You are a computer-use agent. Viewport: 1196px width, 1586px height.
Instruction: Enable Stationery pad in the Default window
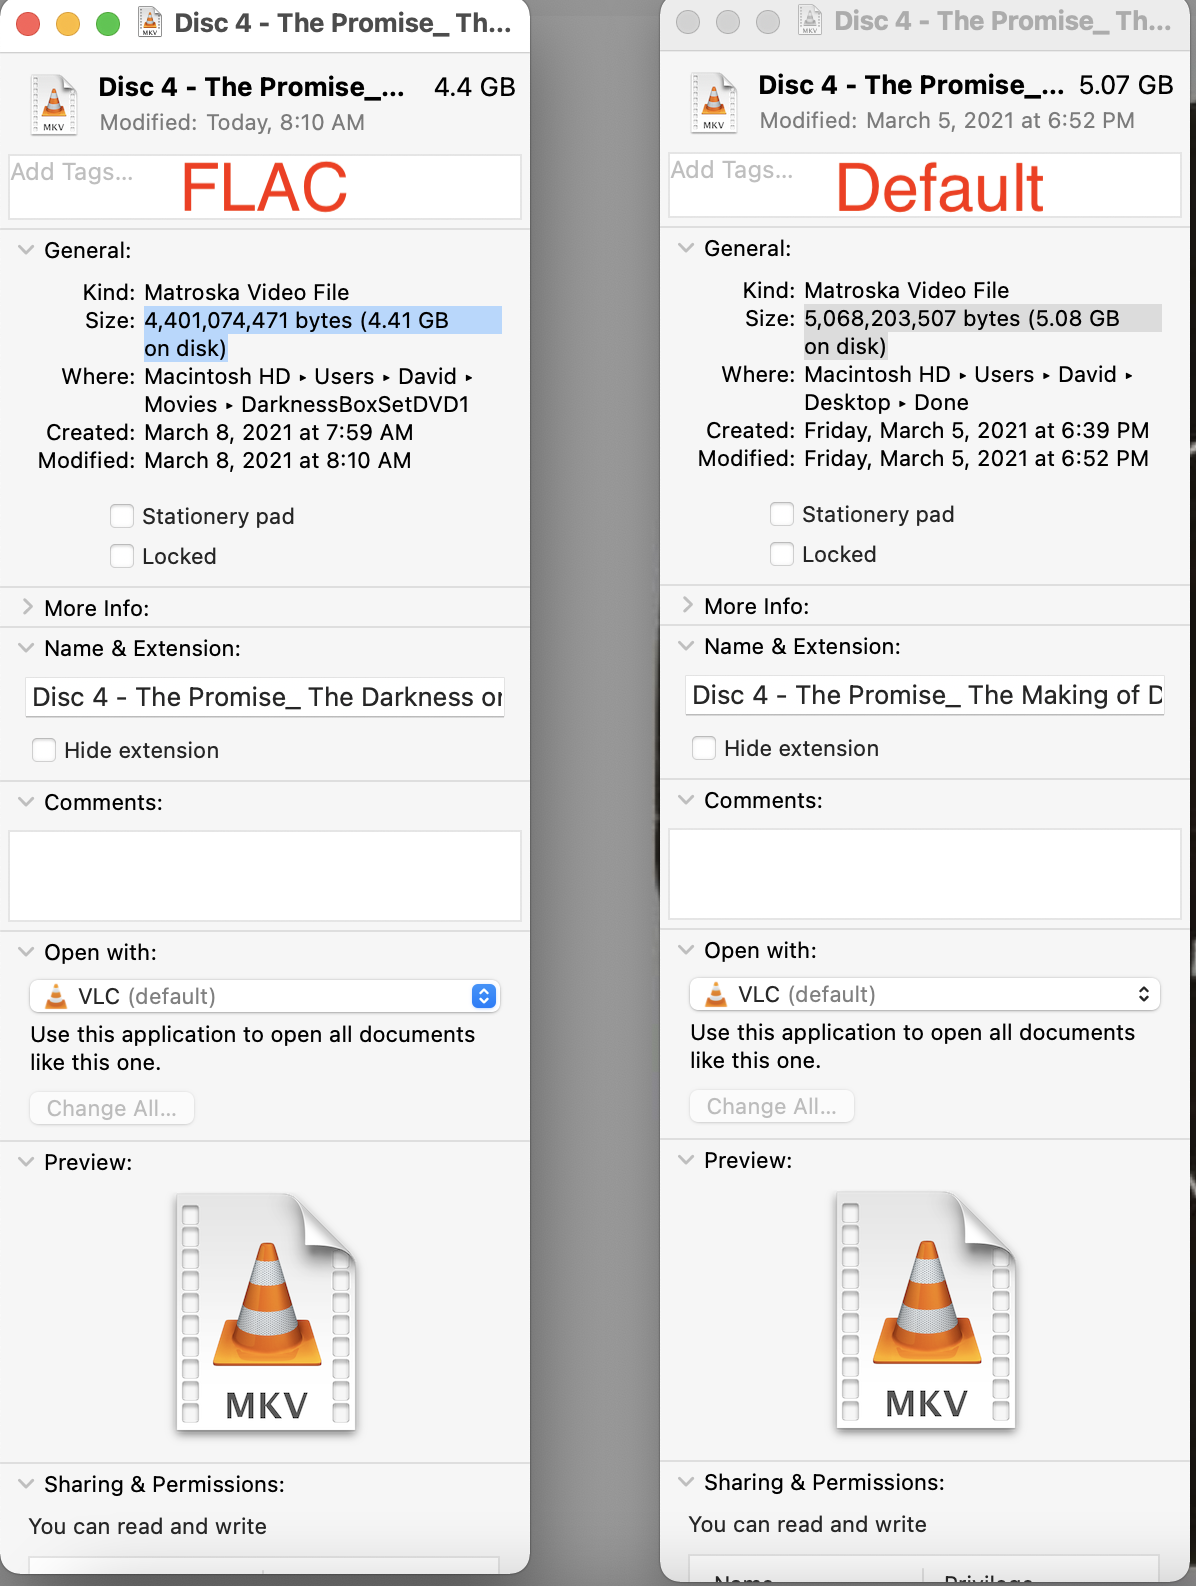(782, 514)
